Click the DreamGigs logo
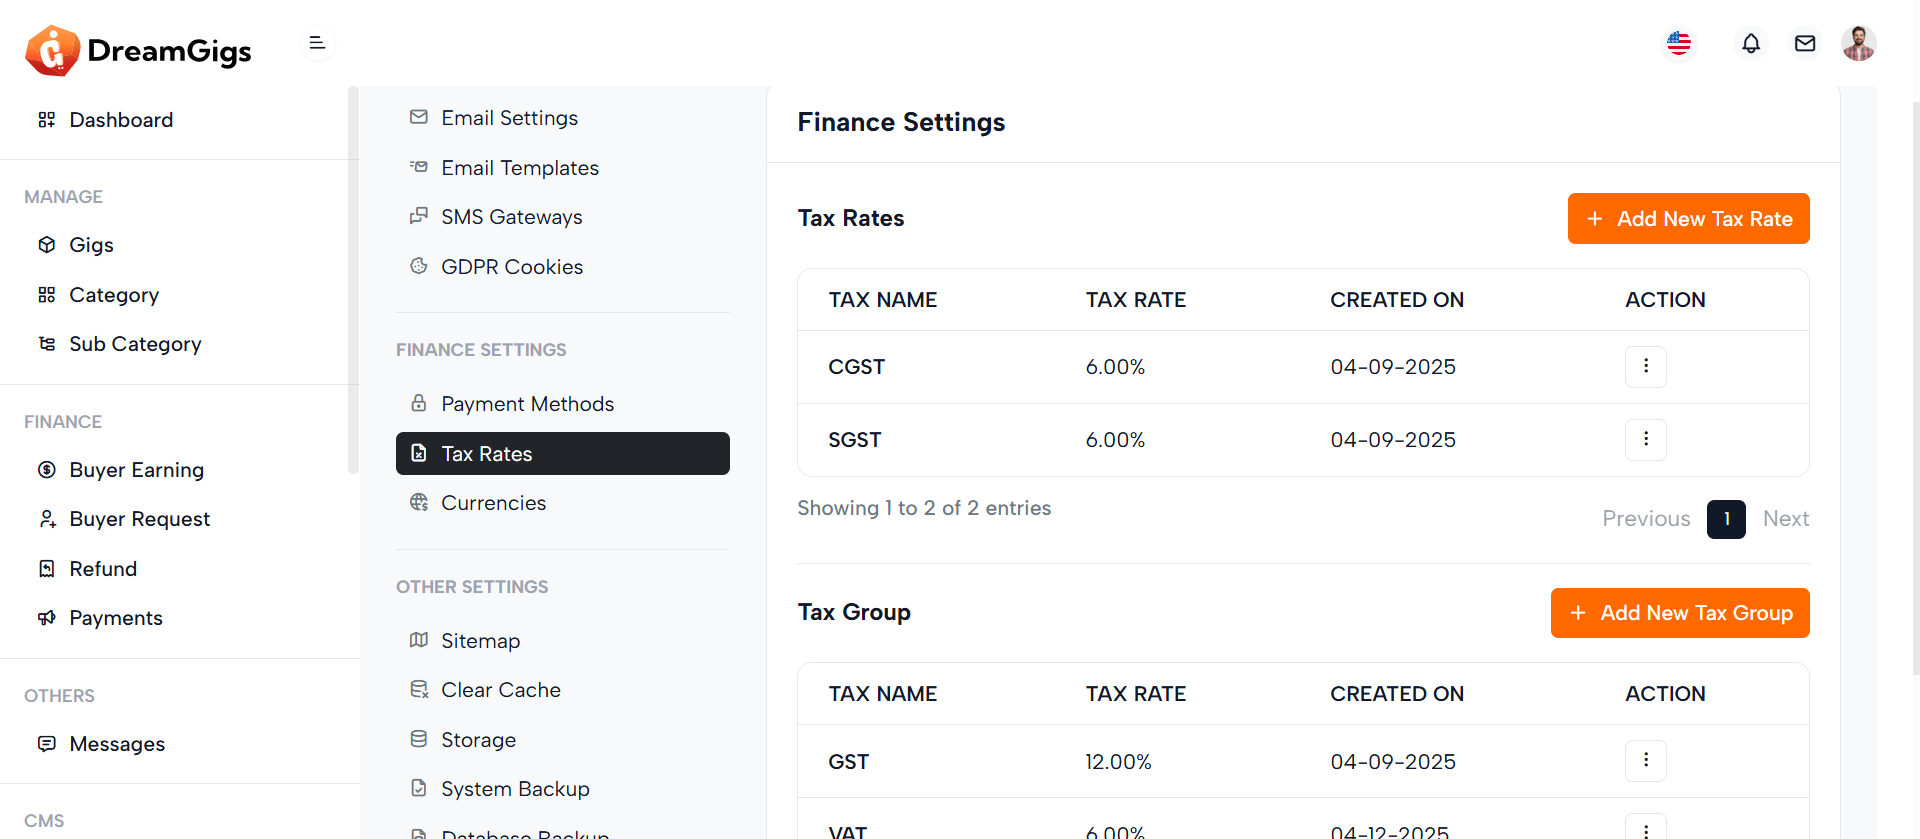Image resolution: width=1920 pixels, height=839 pixels. point(138,50)
